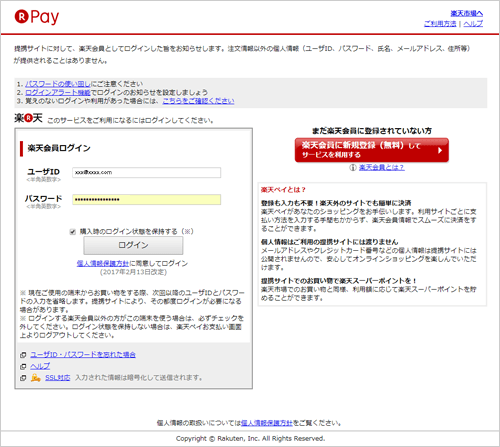Open the ログインアラート機能 link
The height and width of the screenshot is (447, 500).
pos(58,92)
